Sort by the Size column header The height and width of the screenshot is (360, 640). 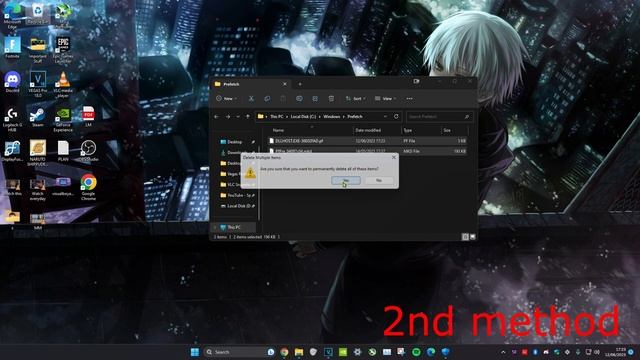pos(454,130)
